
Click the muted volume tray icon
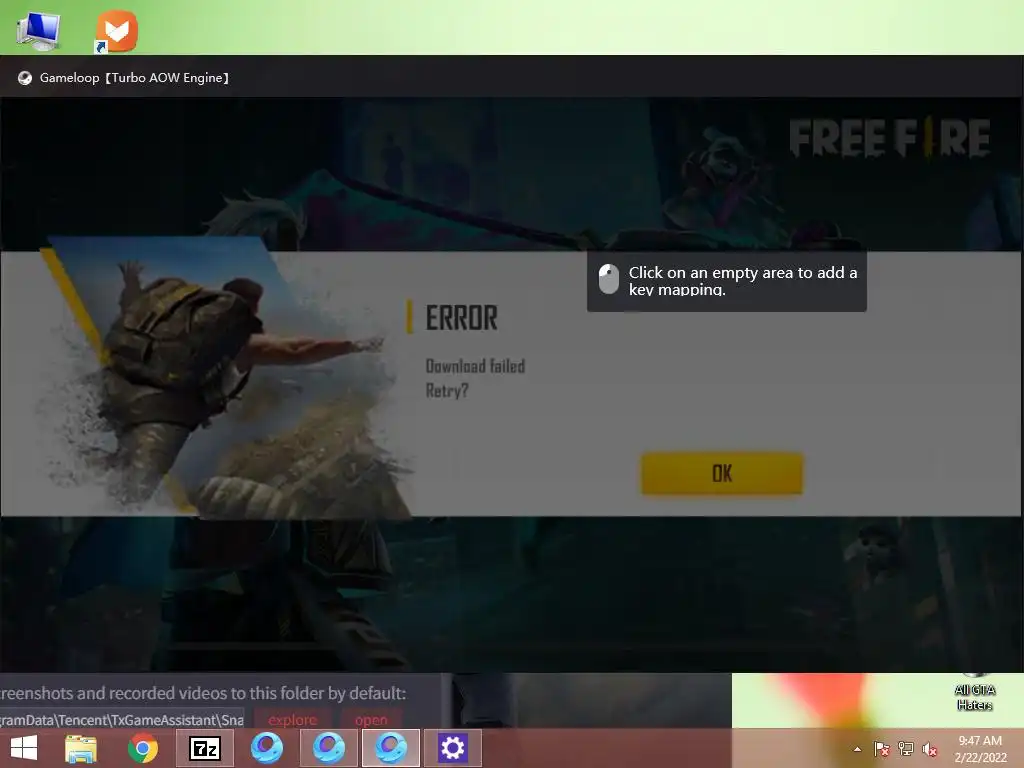(x=930, y=749)
